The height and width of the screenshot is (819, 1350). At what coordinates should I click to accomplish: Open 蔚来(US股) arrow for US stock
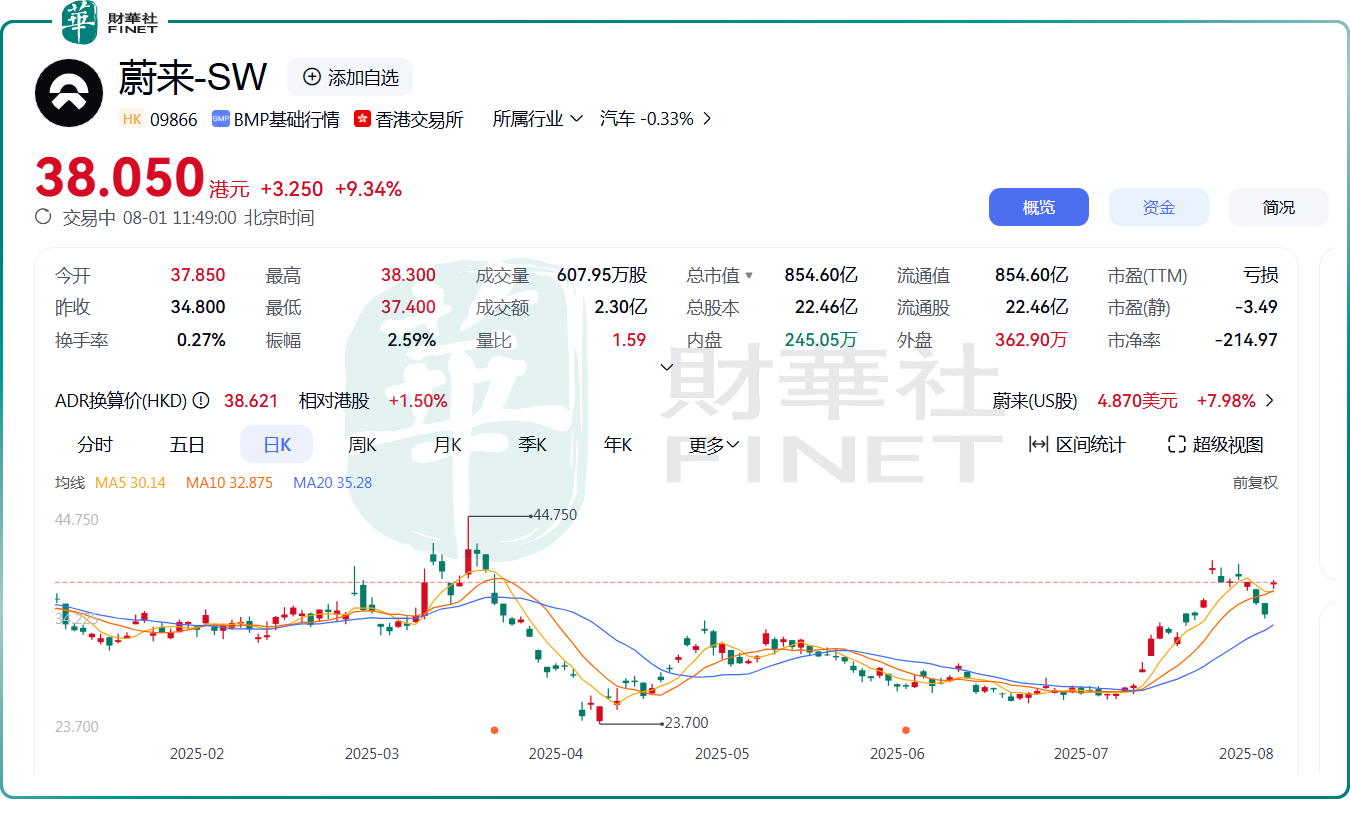(1270, 401)
